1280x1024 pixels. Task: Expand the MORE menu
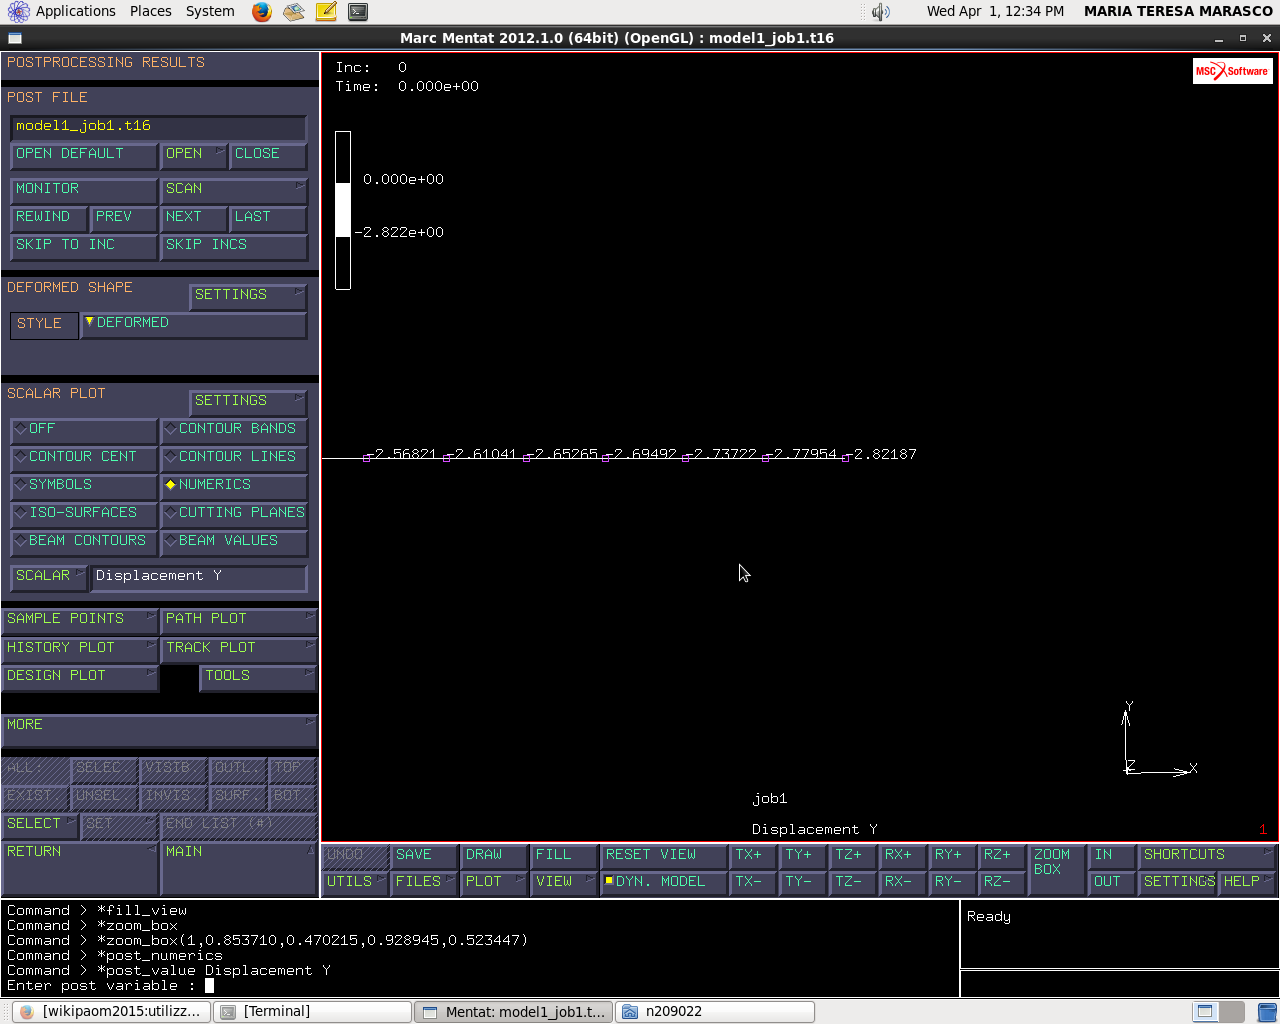point(160,728)
